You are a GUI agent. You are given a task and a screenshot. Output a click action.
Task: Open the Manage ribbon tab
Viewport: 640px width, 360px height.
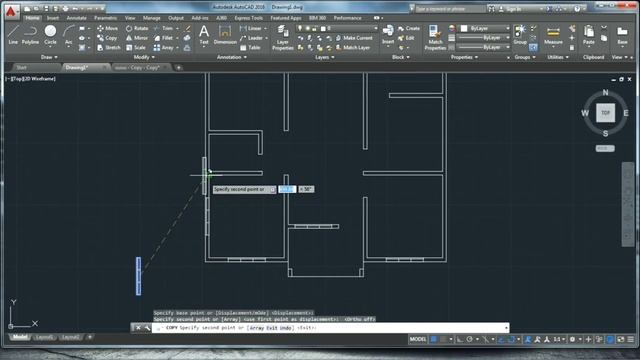point(151,18)
